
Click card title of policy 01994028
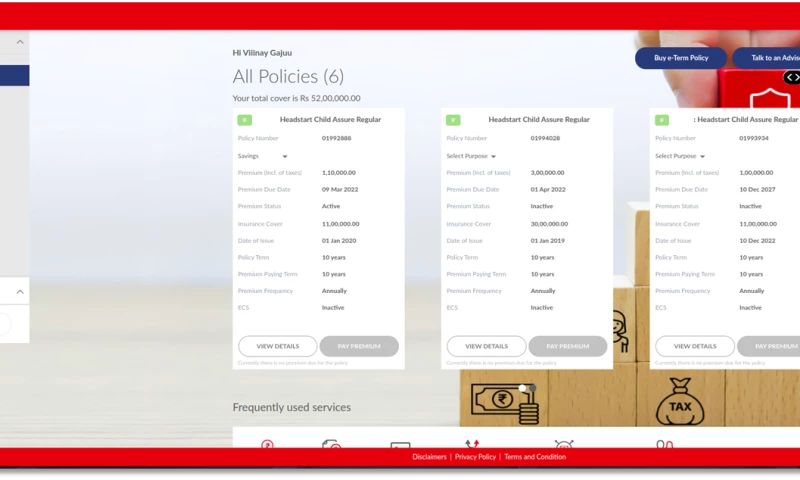tap(539, 119)
